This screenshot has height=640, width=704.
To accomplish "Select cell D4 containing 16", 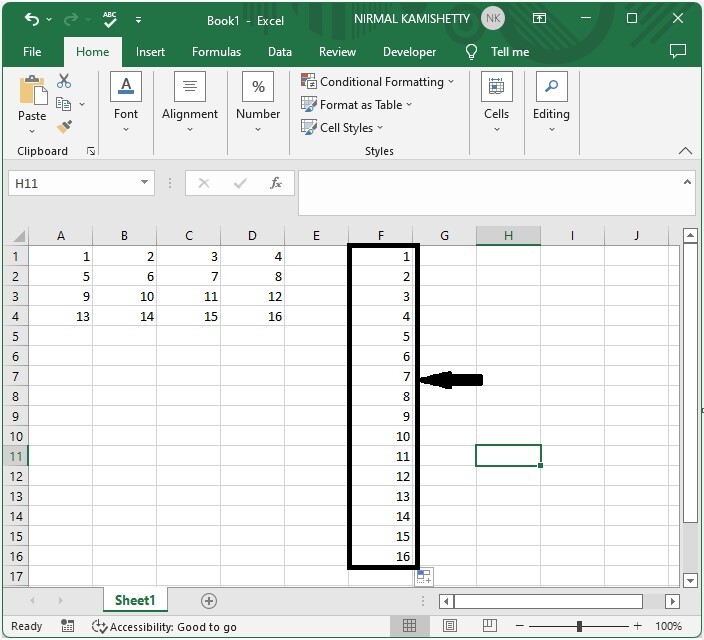I will (x=252, y=317).
